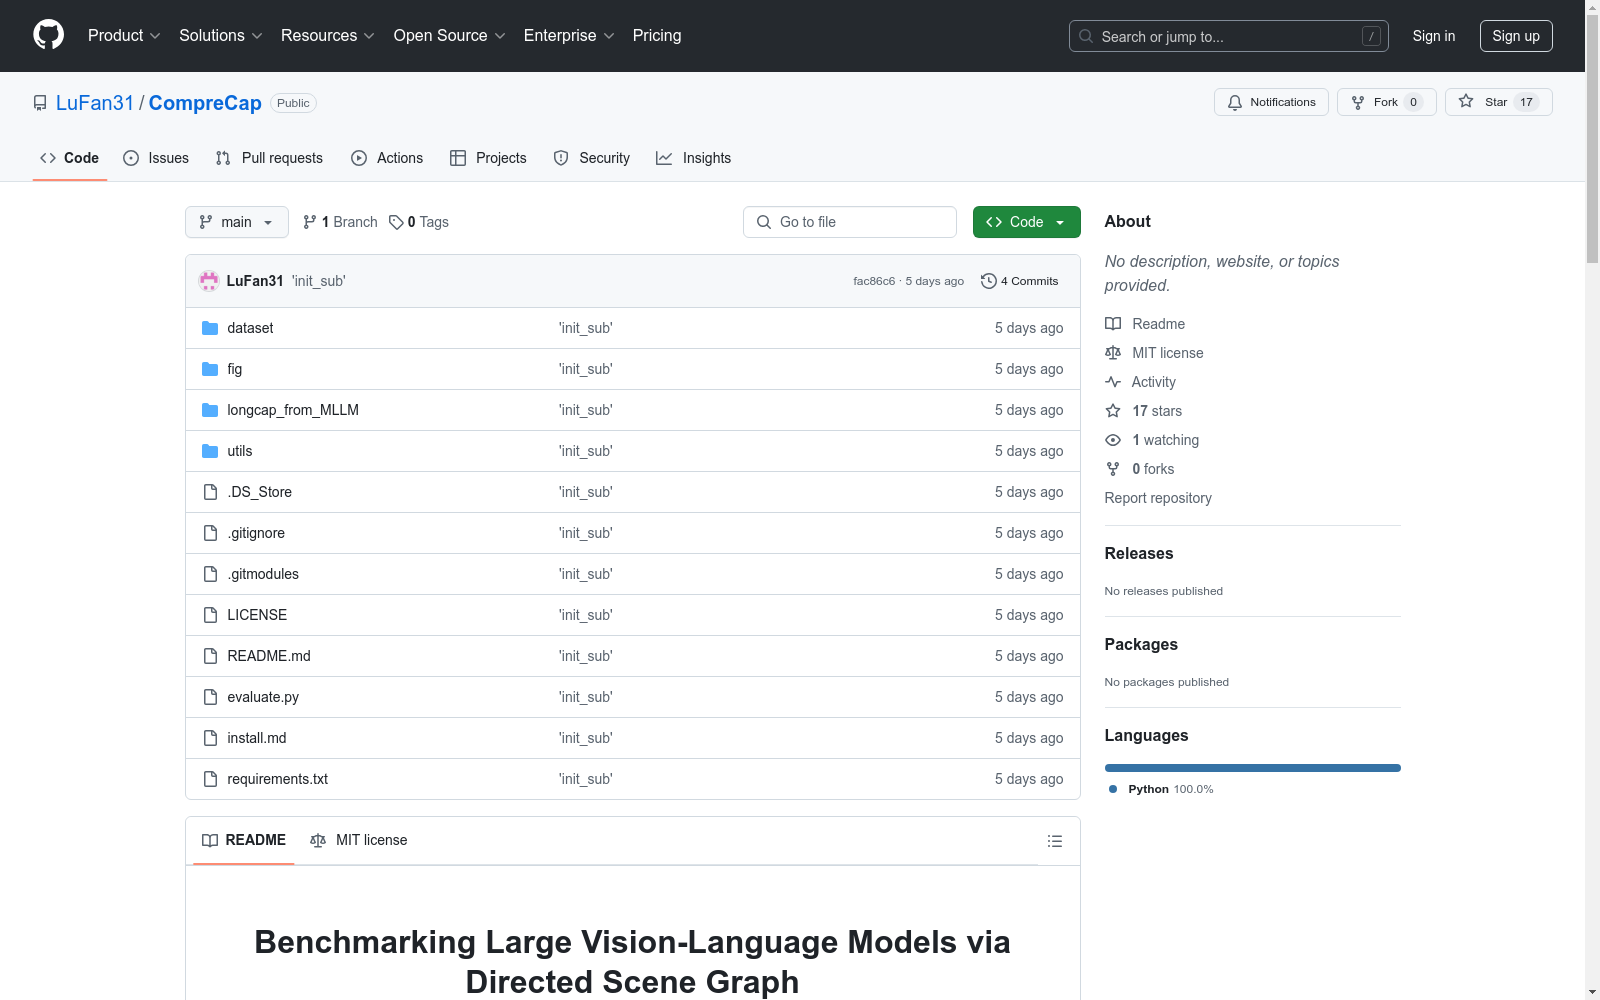
Task: Click the Python 100.0% language link
Action: coord(1161,789)
